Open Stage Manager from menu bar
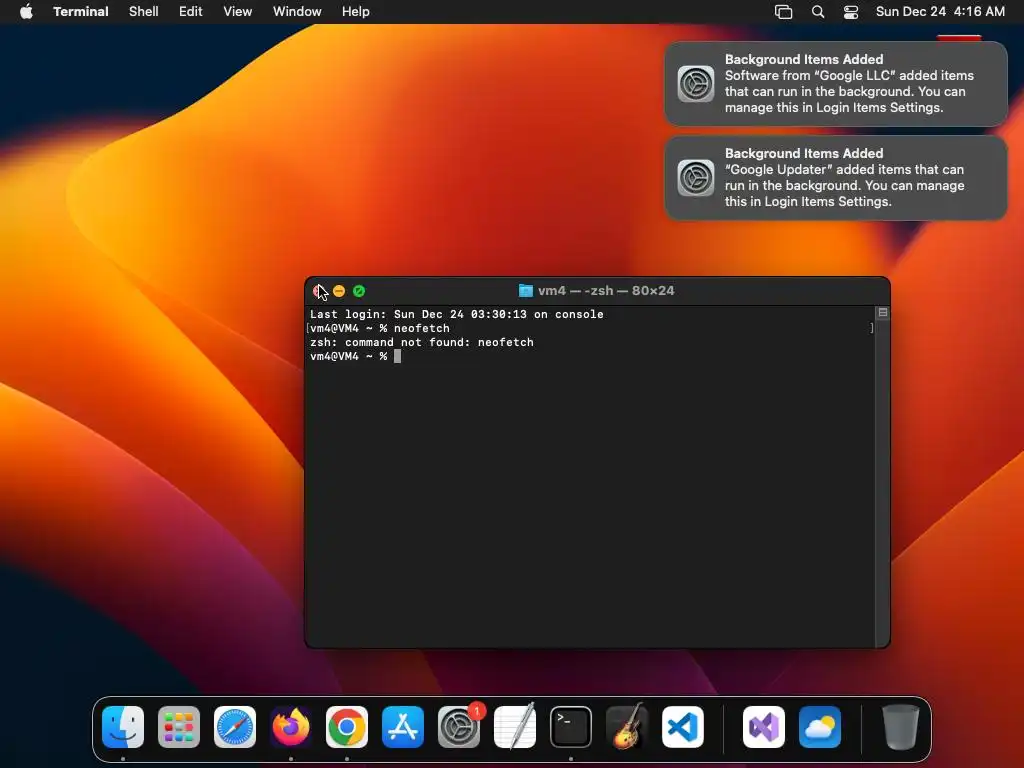Viewport: 1024px width, 768px height. click(784, 12)
